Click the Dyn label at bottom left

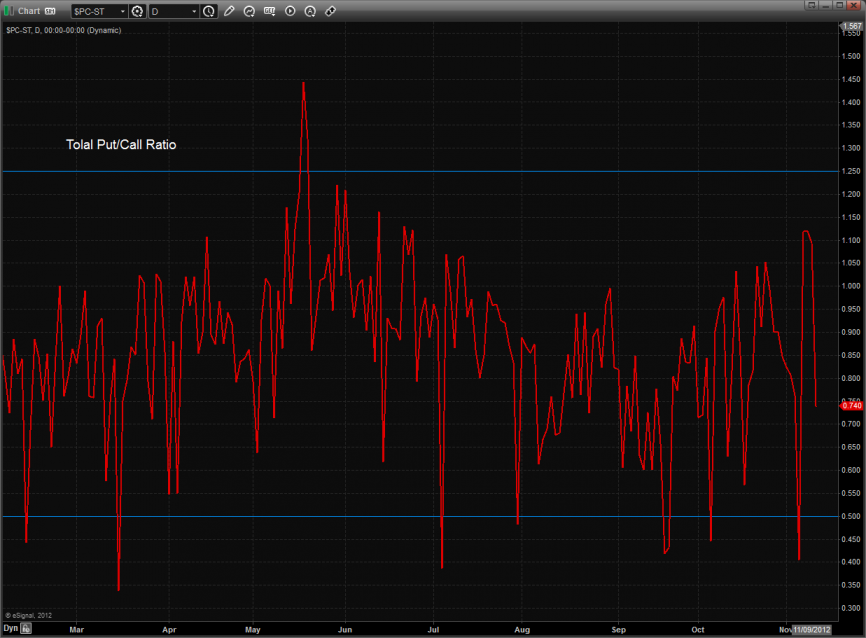11,628
